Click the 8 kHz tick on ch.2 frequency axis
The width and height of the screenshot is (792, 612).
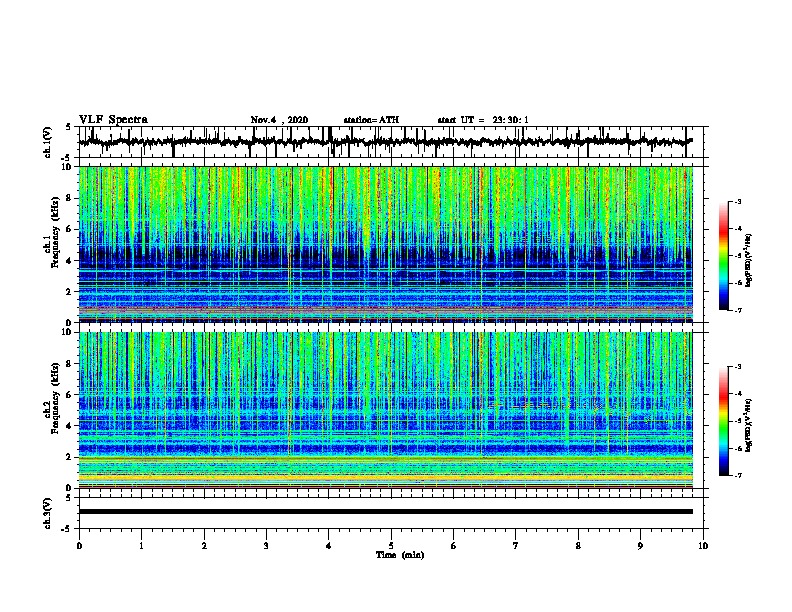click(69, 364)
